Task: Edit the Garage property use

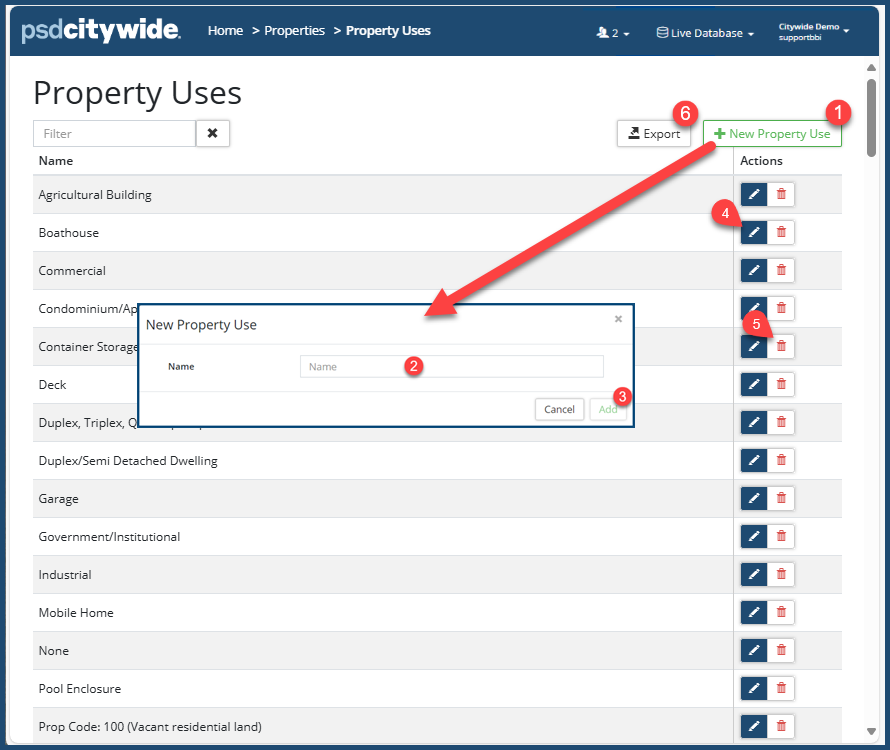Action: coord(754,499)
